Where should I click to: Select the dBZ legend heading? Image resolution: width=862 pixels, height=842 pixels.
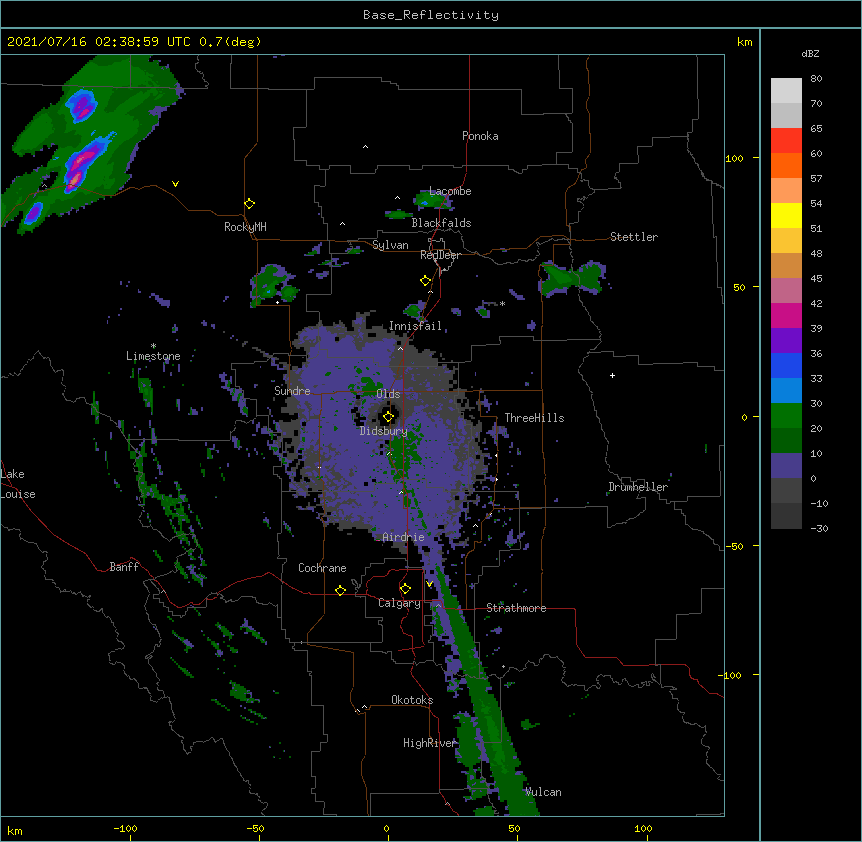pyautogui.click(x=810, y=53)
